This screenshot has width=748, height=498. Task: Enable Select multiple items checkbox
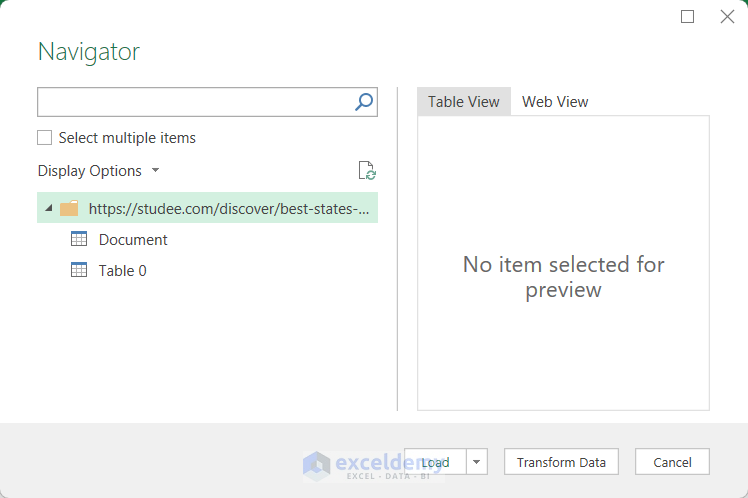[x=45, y=138]
